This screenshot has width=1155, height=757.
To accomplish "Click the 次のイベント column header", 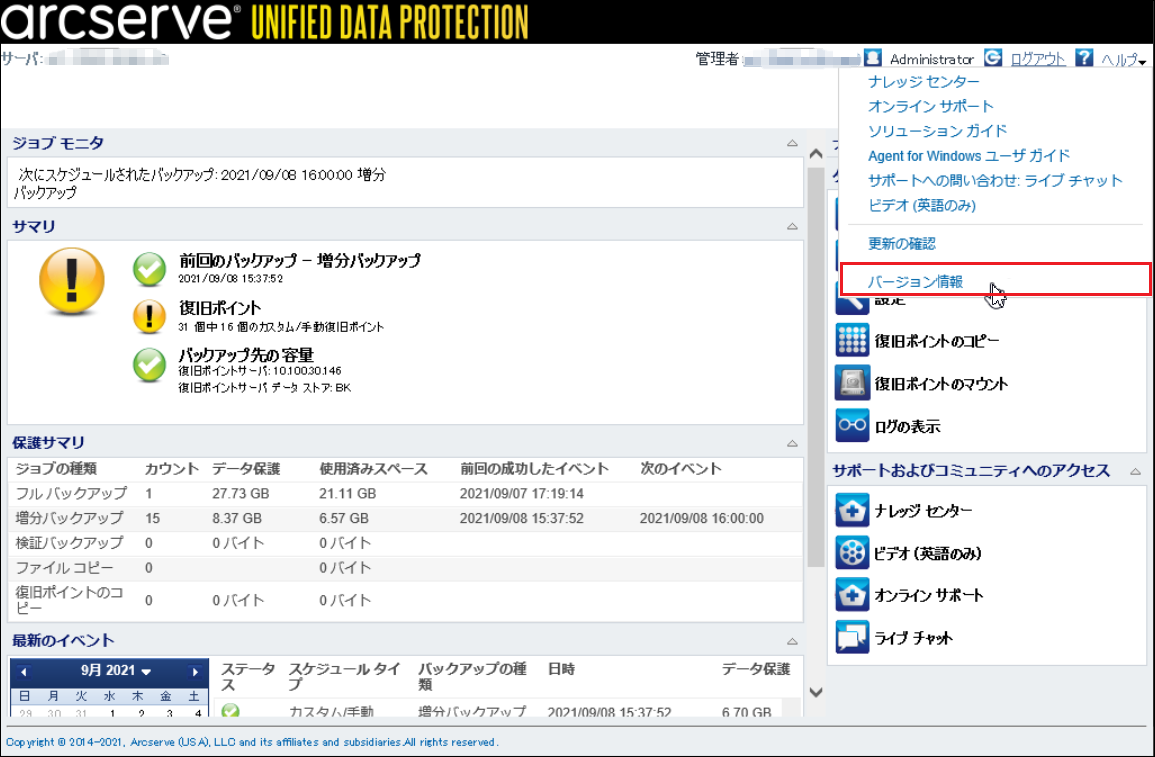I will click(x=681, y=469).
